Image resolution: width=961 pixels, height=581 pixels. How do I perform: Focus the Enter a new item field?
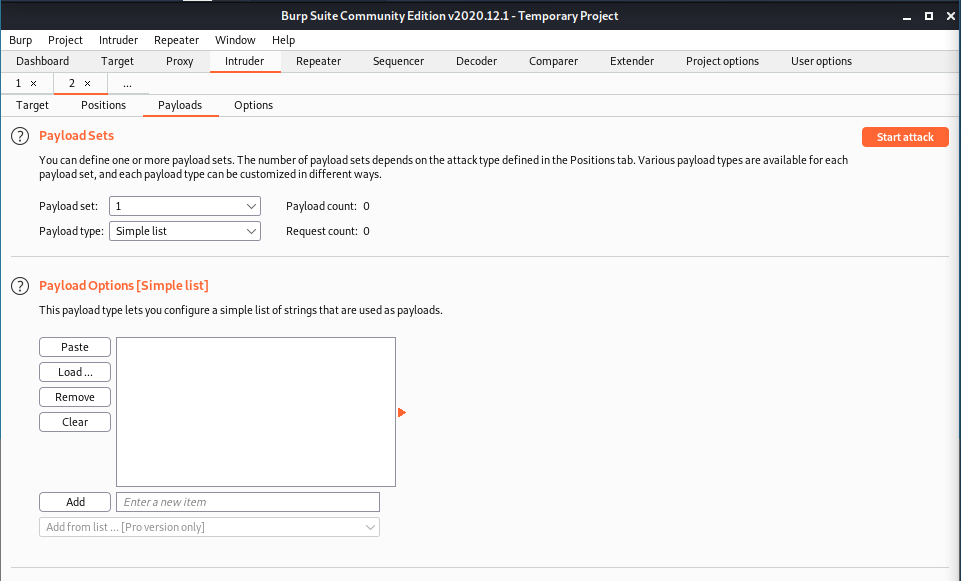tap(248, 502)
